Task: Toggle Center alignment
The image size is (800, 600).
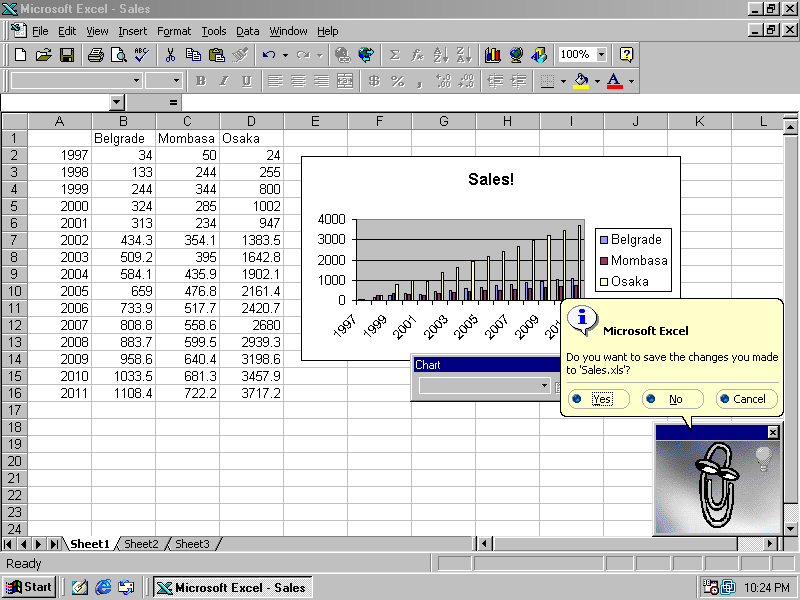Action: 298,81
